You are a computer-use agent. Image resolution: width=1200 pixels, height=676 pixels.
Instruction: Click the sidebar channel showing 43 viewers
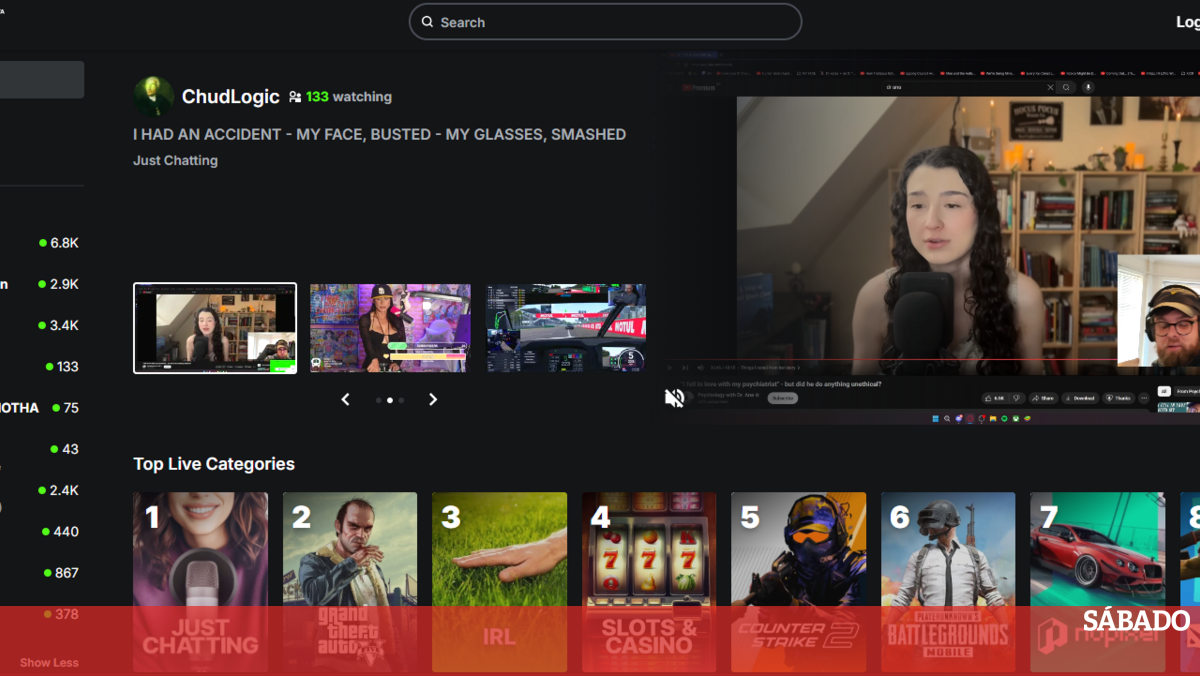pos(42,449)
